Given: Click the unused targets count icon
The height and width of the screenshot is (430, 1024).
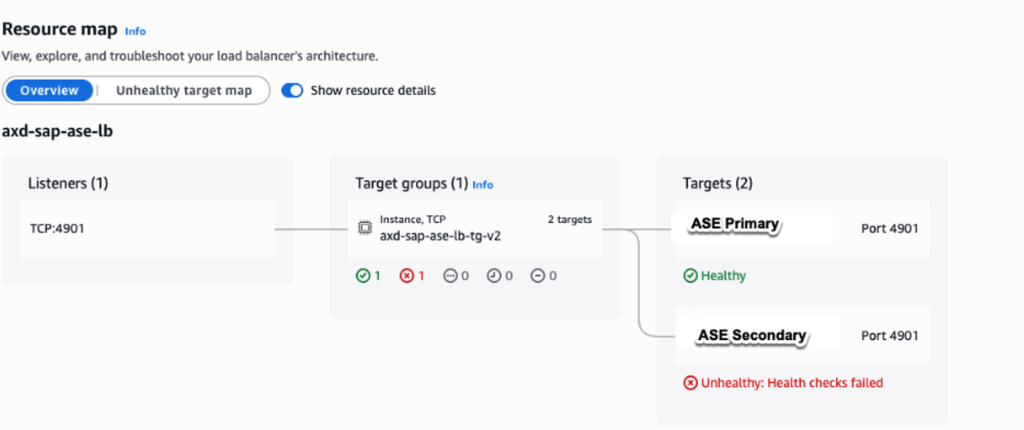Looking at the screenshot, I should coord(450,275).
